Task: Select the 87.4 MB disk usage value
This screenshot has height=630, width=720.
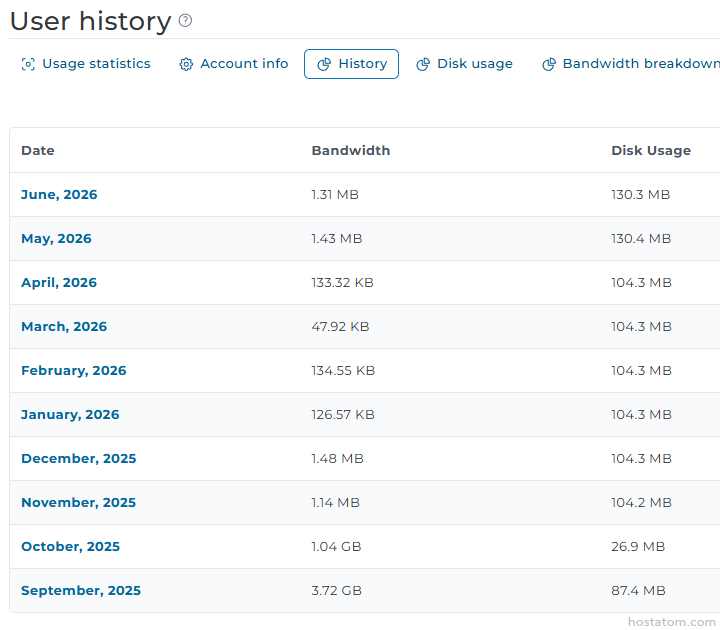Action: (638, 591)
